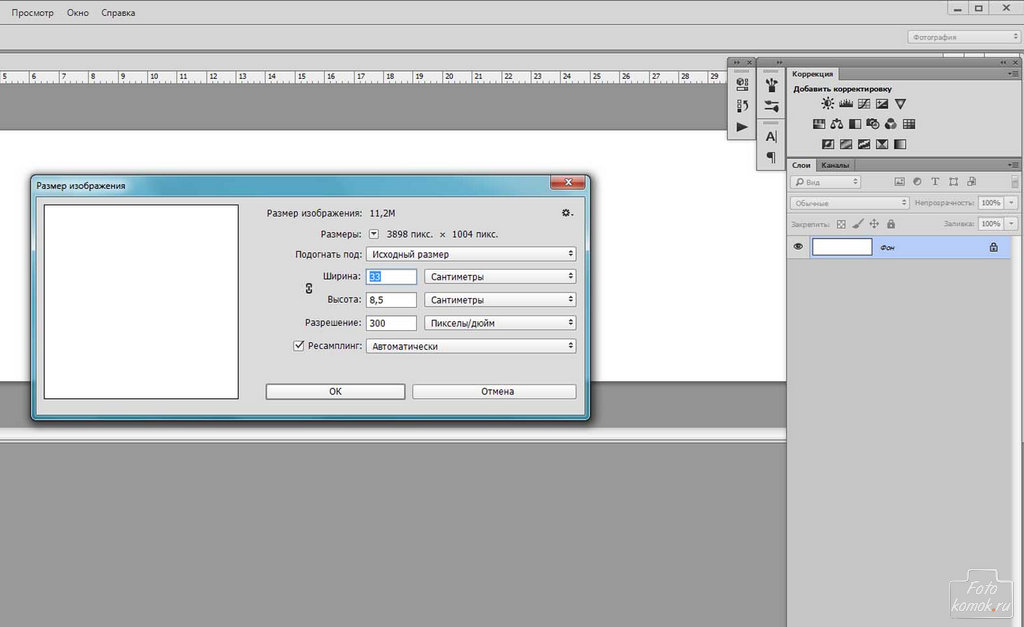The image size is (1024, 627).
Task: Open the Ресамплинг method dropdown (Автоматически)
Action: coord(471,346)
